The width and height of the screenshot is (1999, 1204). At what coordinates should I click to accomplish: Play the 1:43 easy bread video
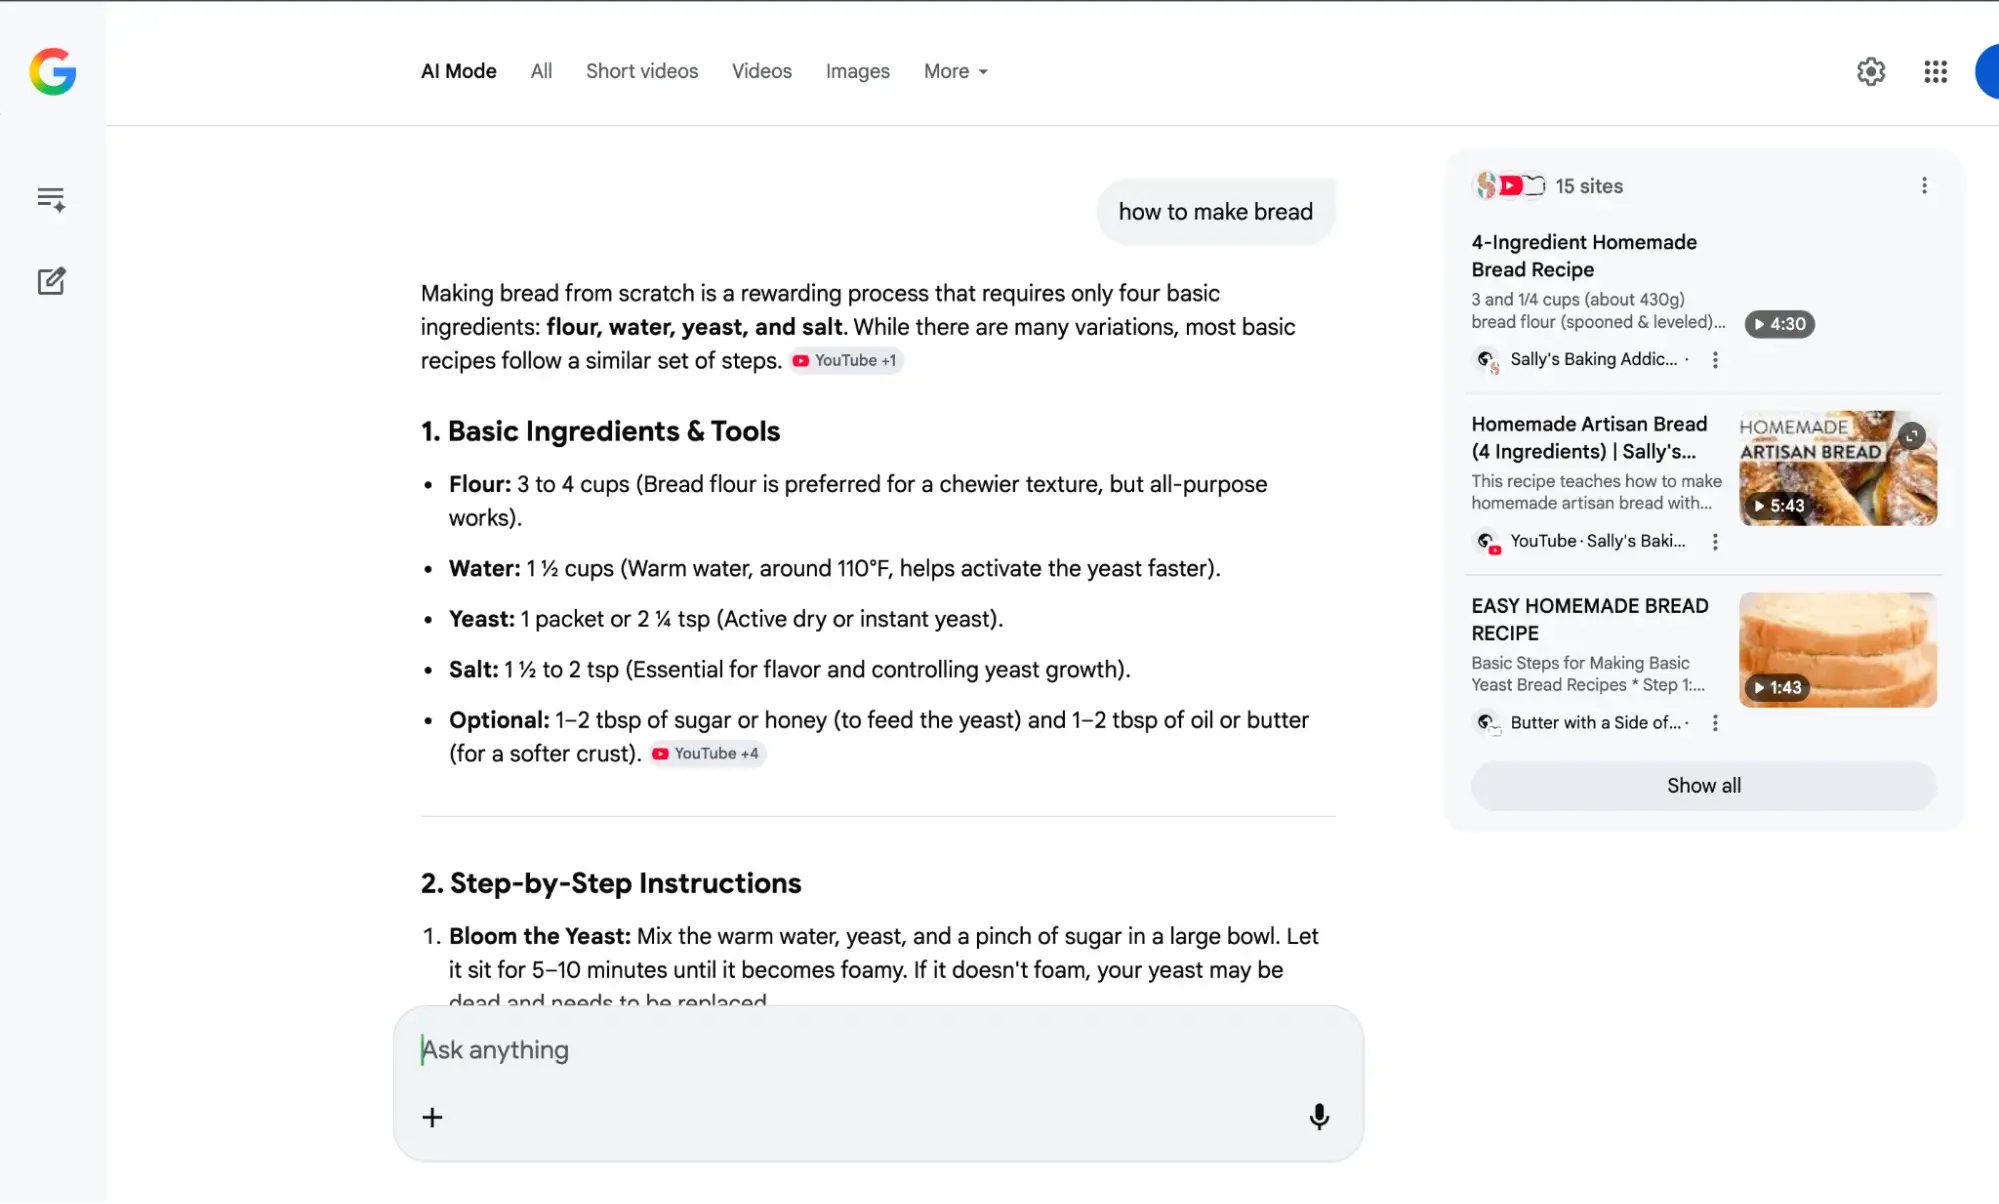point(1777,688)
